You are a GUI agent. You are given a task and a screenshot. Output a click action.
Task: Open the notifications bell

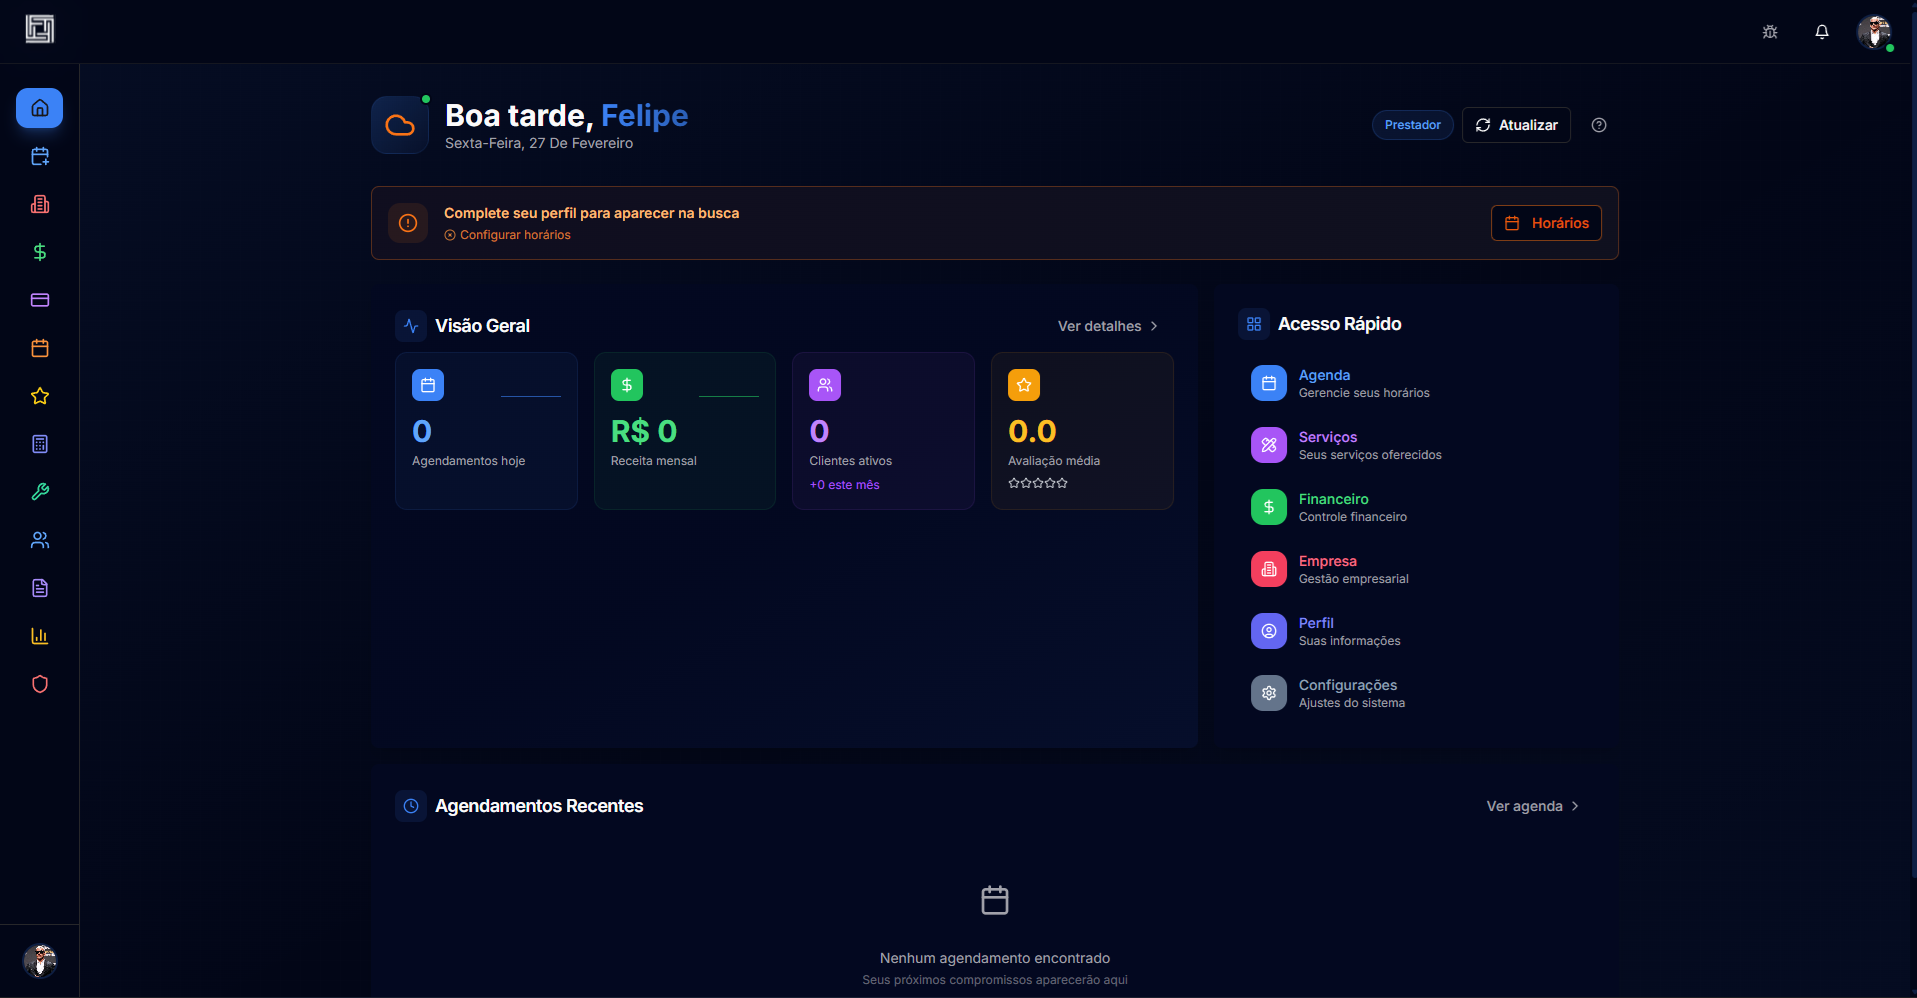click(x=1821, y=31)
